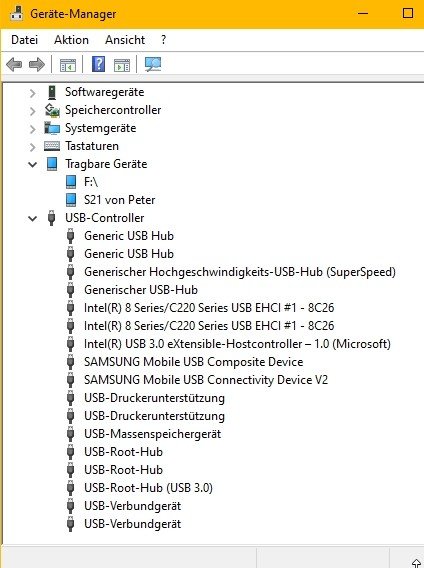This screenshot has height=568, width=424.
Task: Click the Speichercontroller category icon
Action: 52,110
